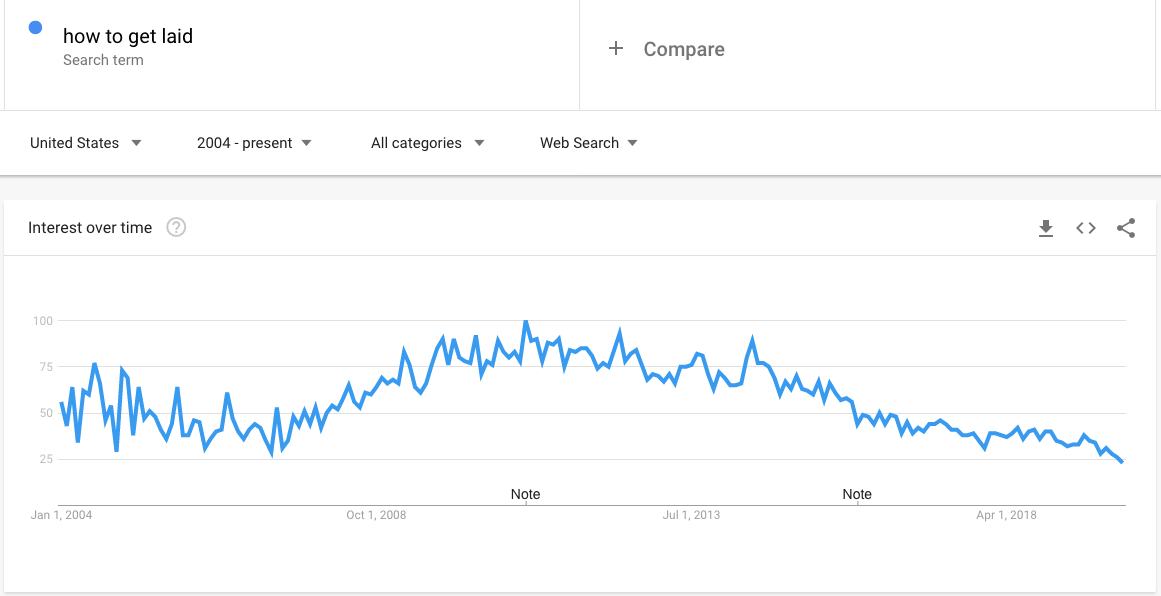Click the Search term label under query
Screen dimensions: 1161x596
(103, 60)
